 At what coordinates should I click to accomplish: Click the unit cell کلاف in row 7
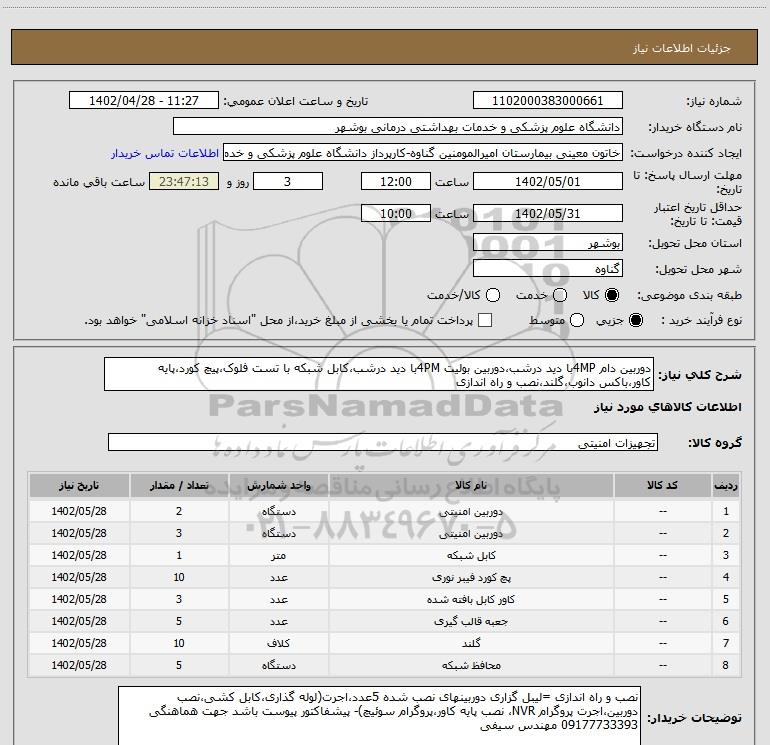coord(278,643)
